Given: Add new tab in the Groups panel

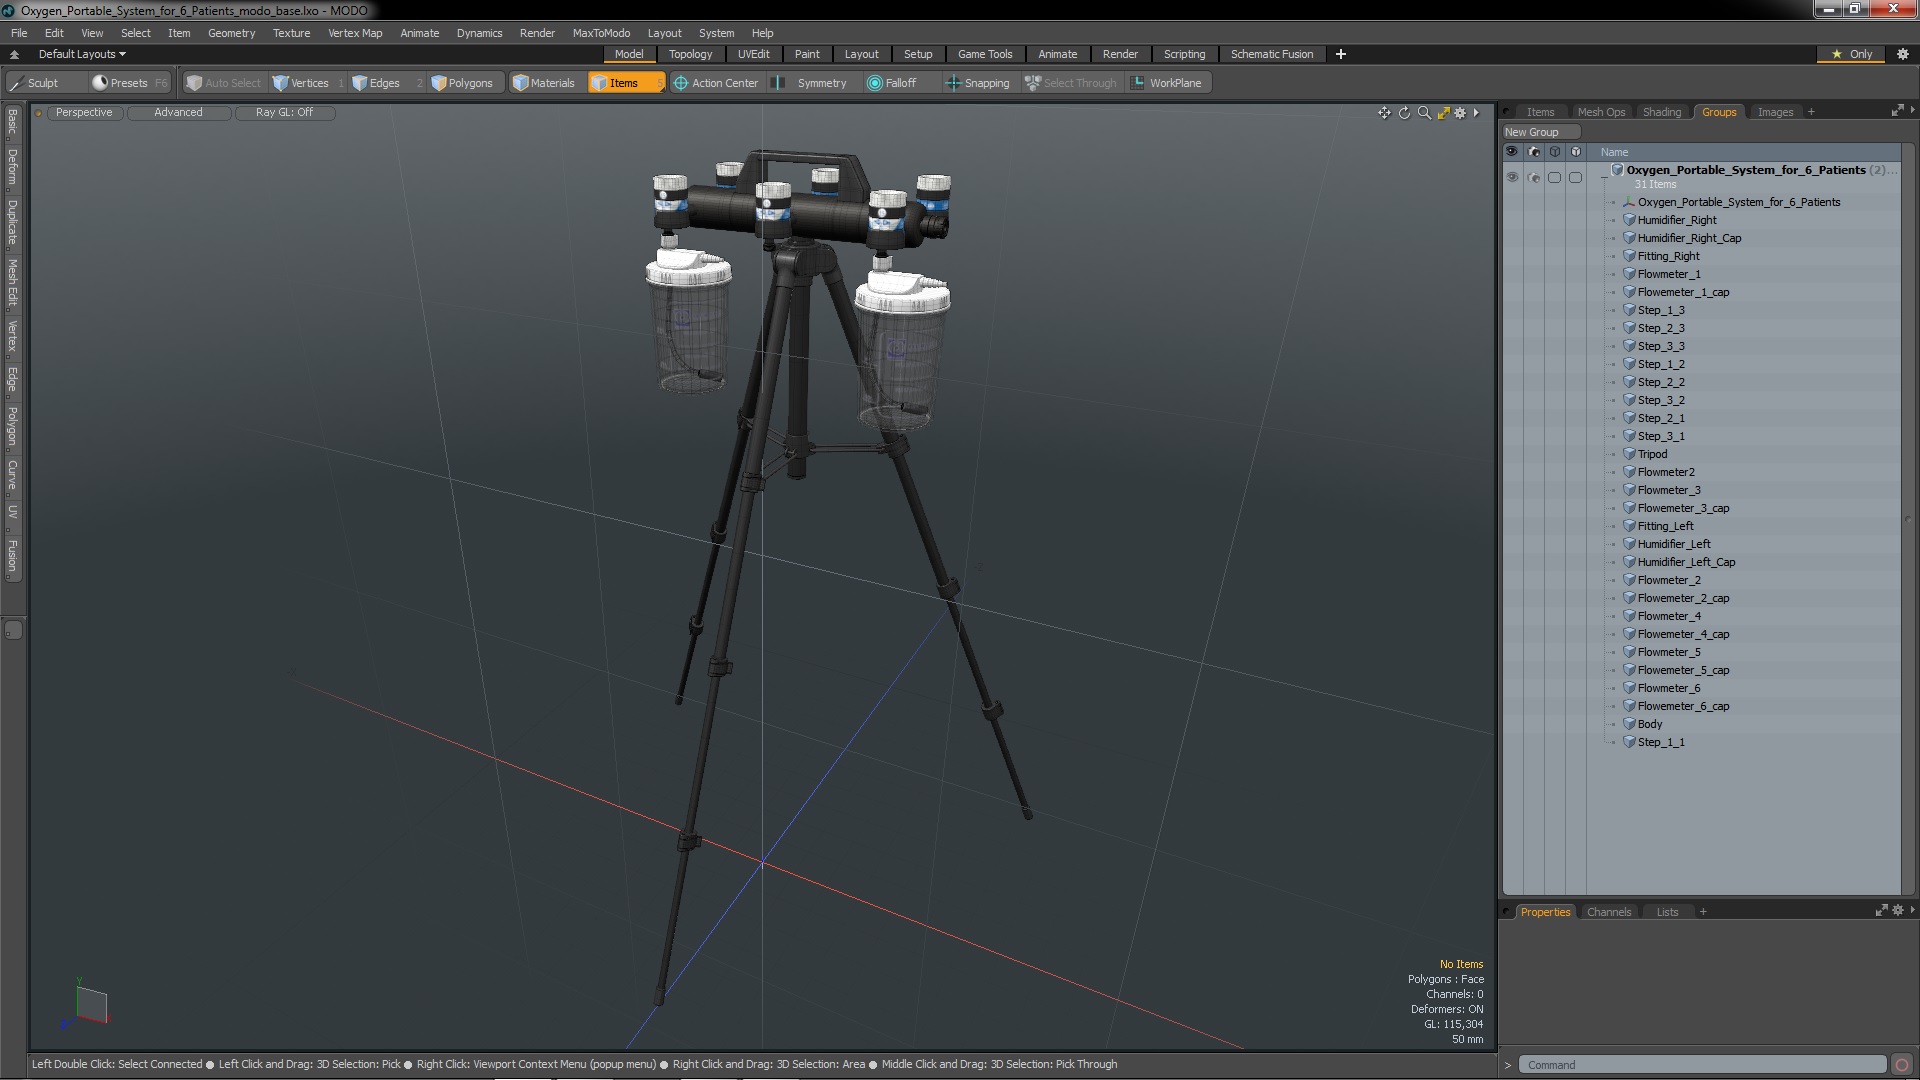Looking at the screenshot, I should 1811,112.
